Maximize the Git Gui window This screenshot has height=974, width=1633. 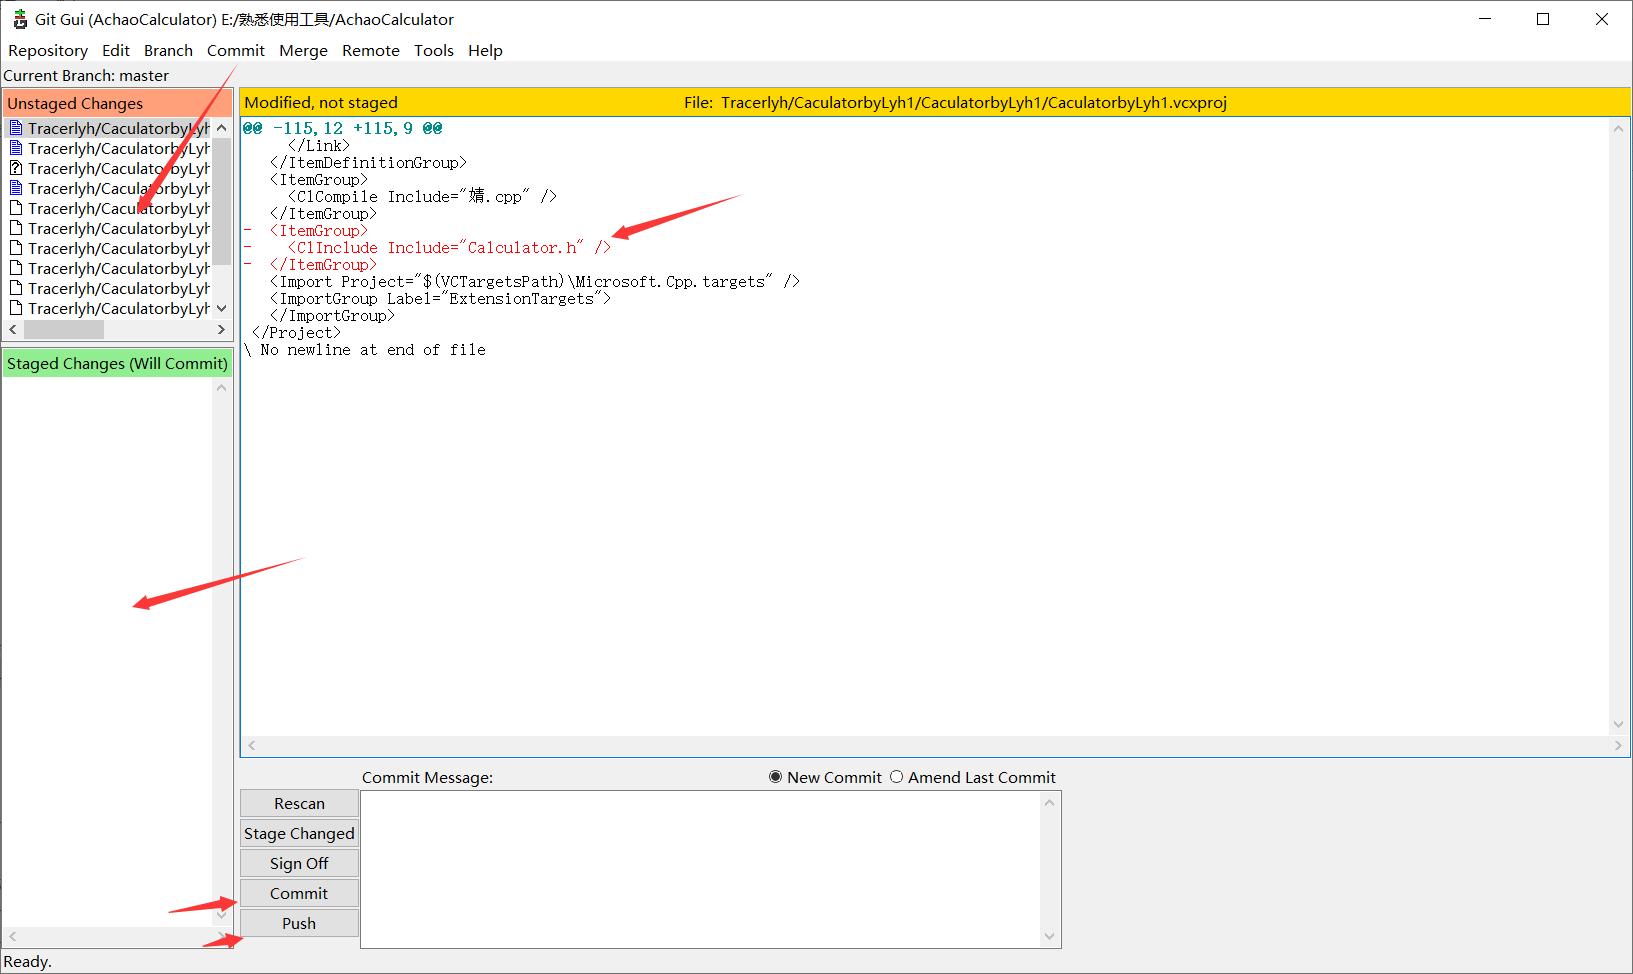(1543, 19)
